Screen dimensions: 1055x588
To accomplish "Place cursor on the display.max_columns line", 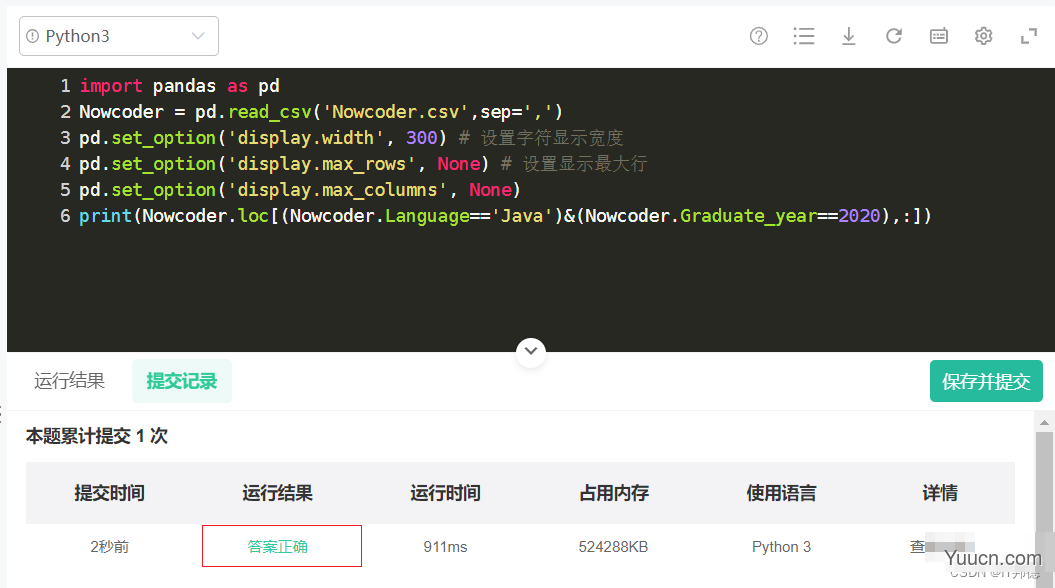I will [x=300, y=190].
